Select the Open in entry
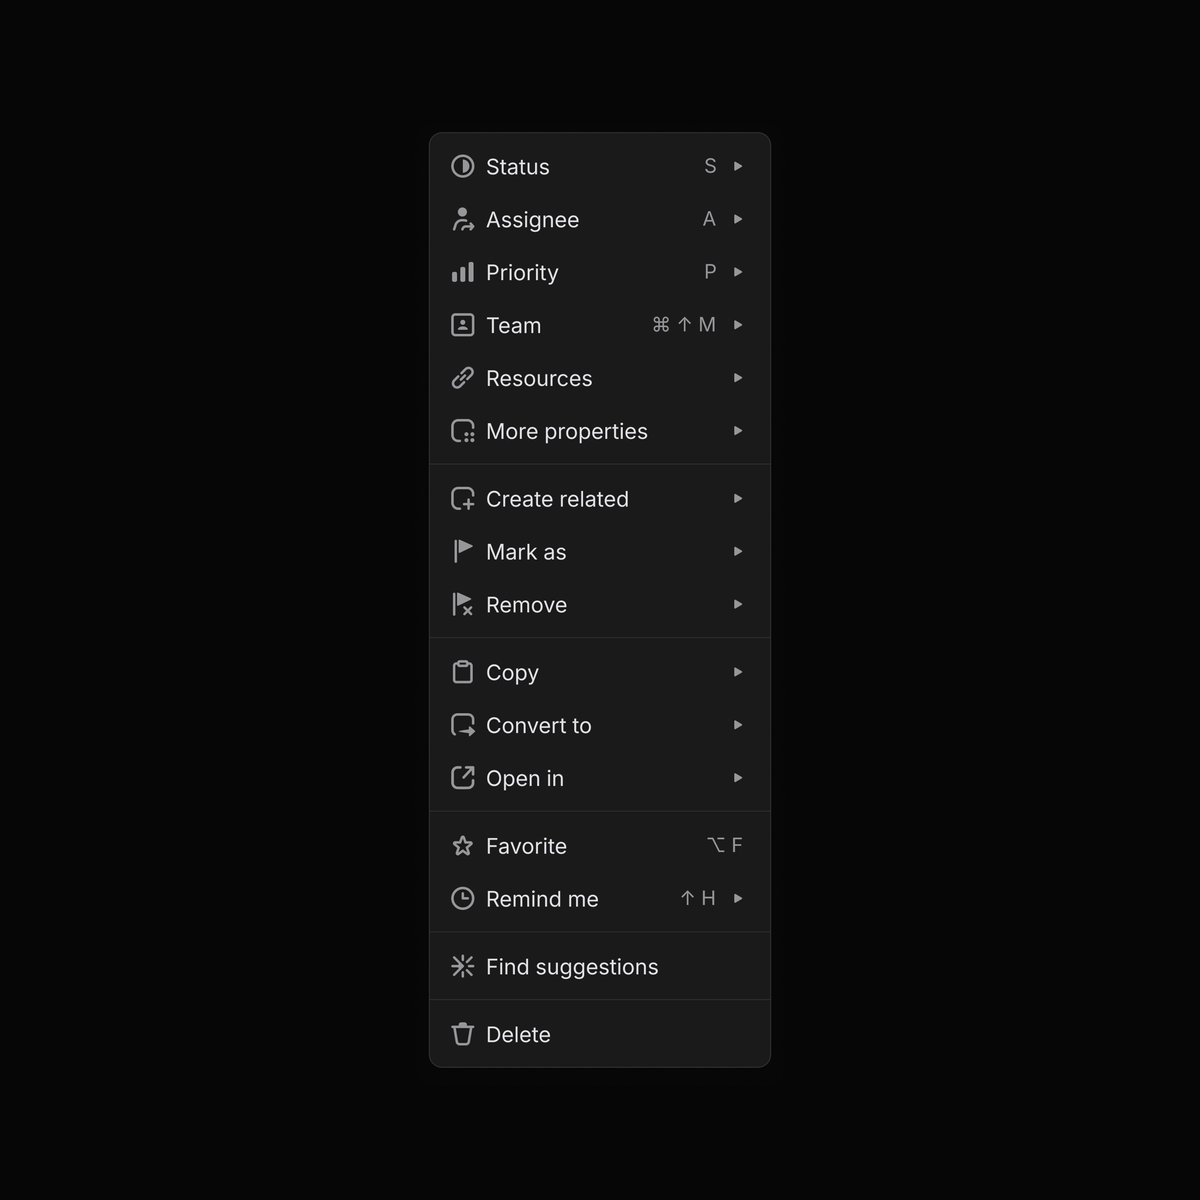1200x1200 pixels. tap(600, 778)
